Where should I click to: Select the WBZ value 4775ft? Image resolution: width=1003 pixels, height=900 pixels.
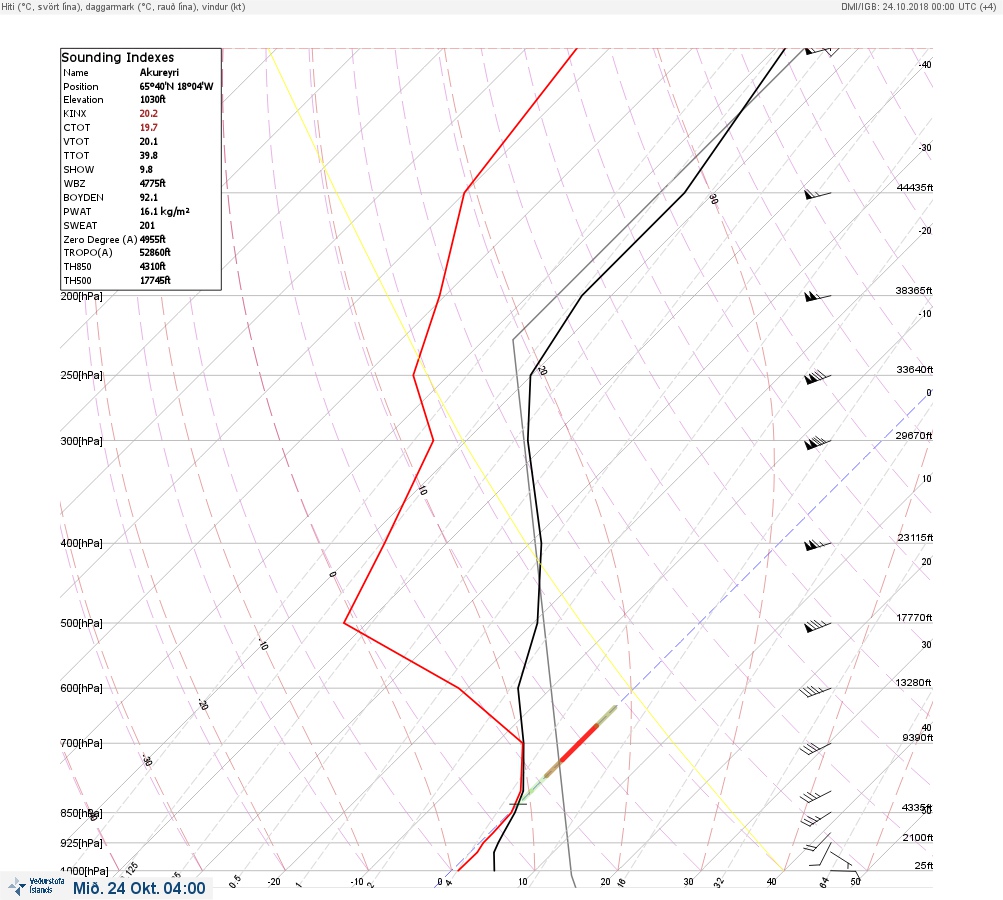(x=153, y=183)
